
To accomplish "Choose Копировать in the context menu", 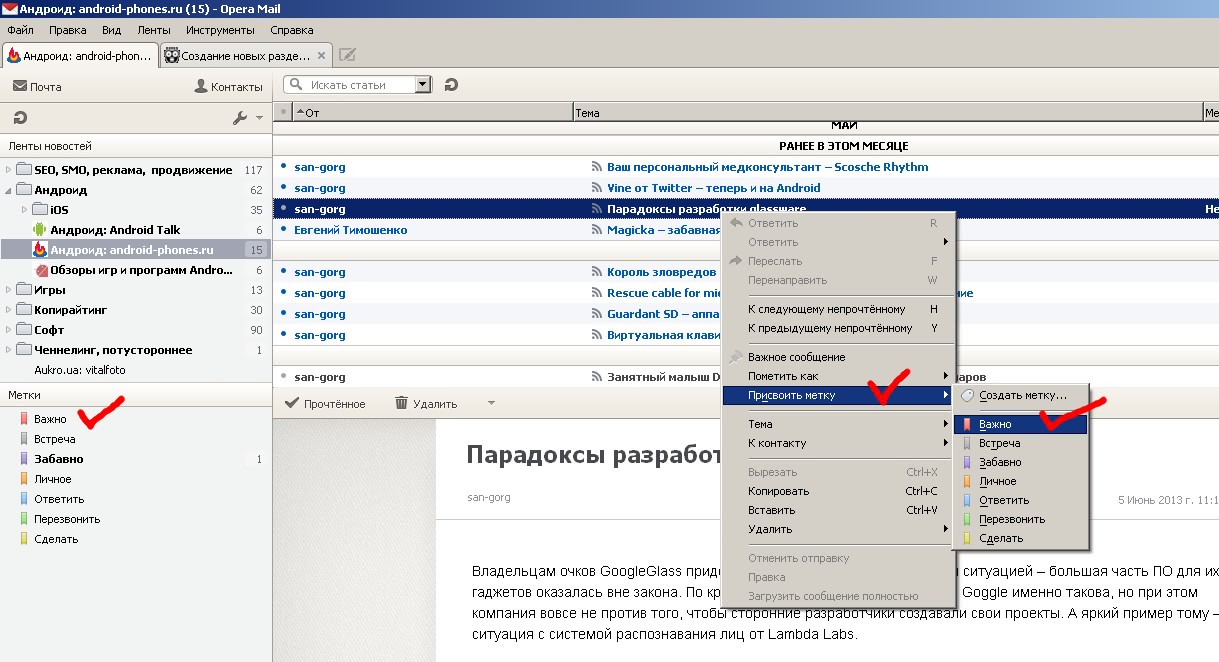I will (x=838, y=491).
